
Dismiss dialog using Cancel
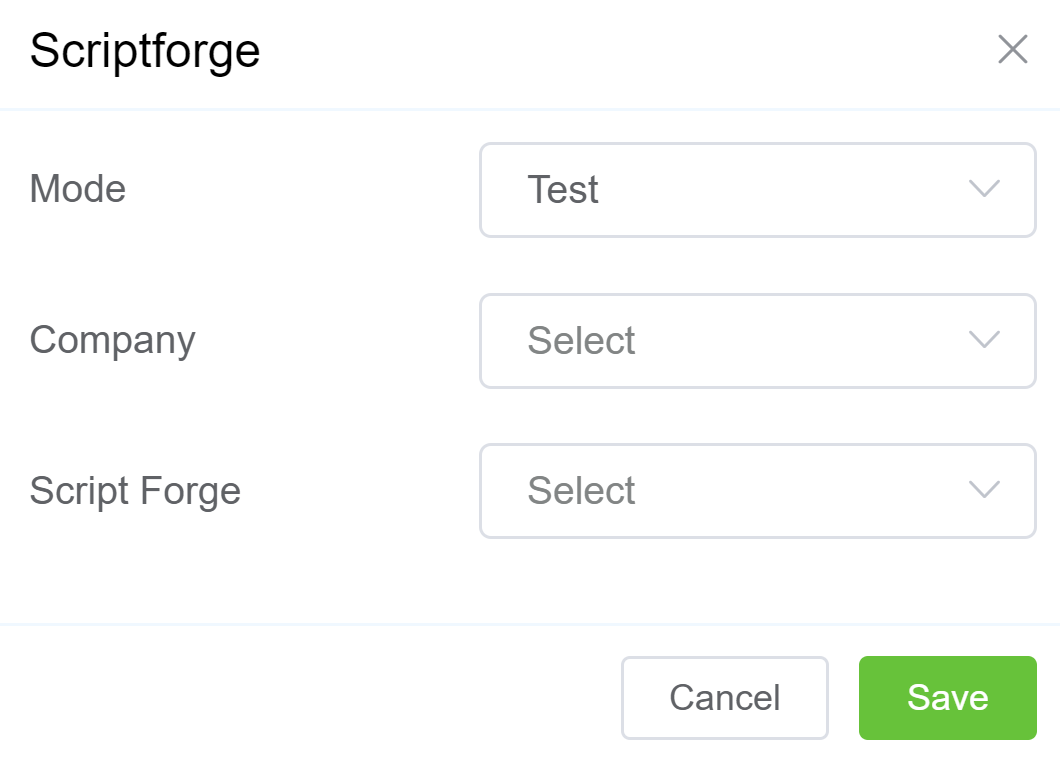724,697
